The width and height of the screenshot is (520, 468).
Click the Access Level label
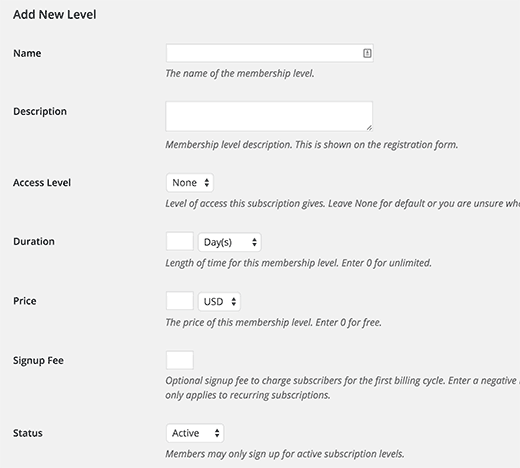(x=42, y=183)
